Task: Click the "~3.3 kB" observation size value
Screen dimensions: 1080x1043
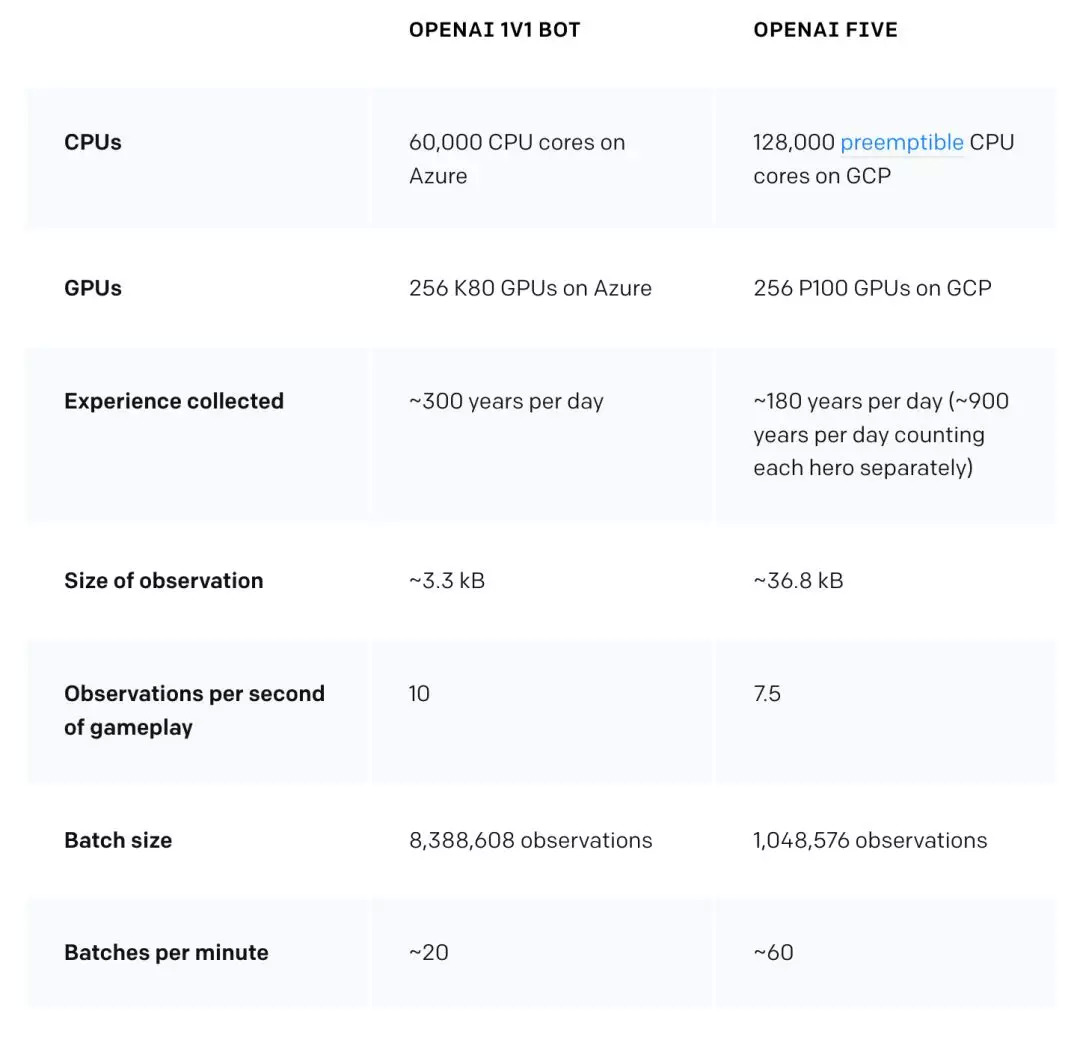Action: (x=447, y=581)
